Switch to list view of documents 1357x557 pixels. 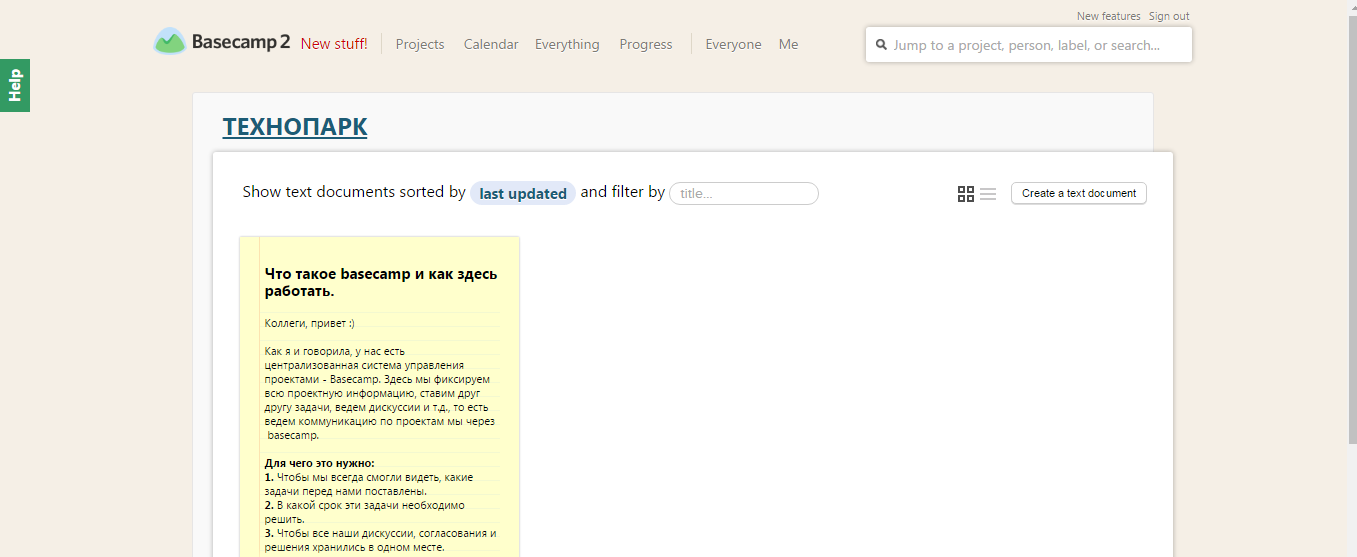988,194
